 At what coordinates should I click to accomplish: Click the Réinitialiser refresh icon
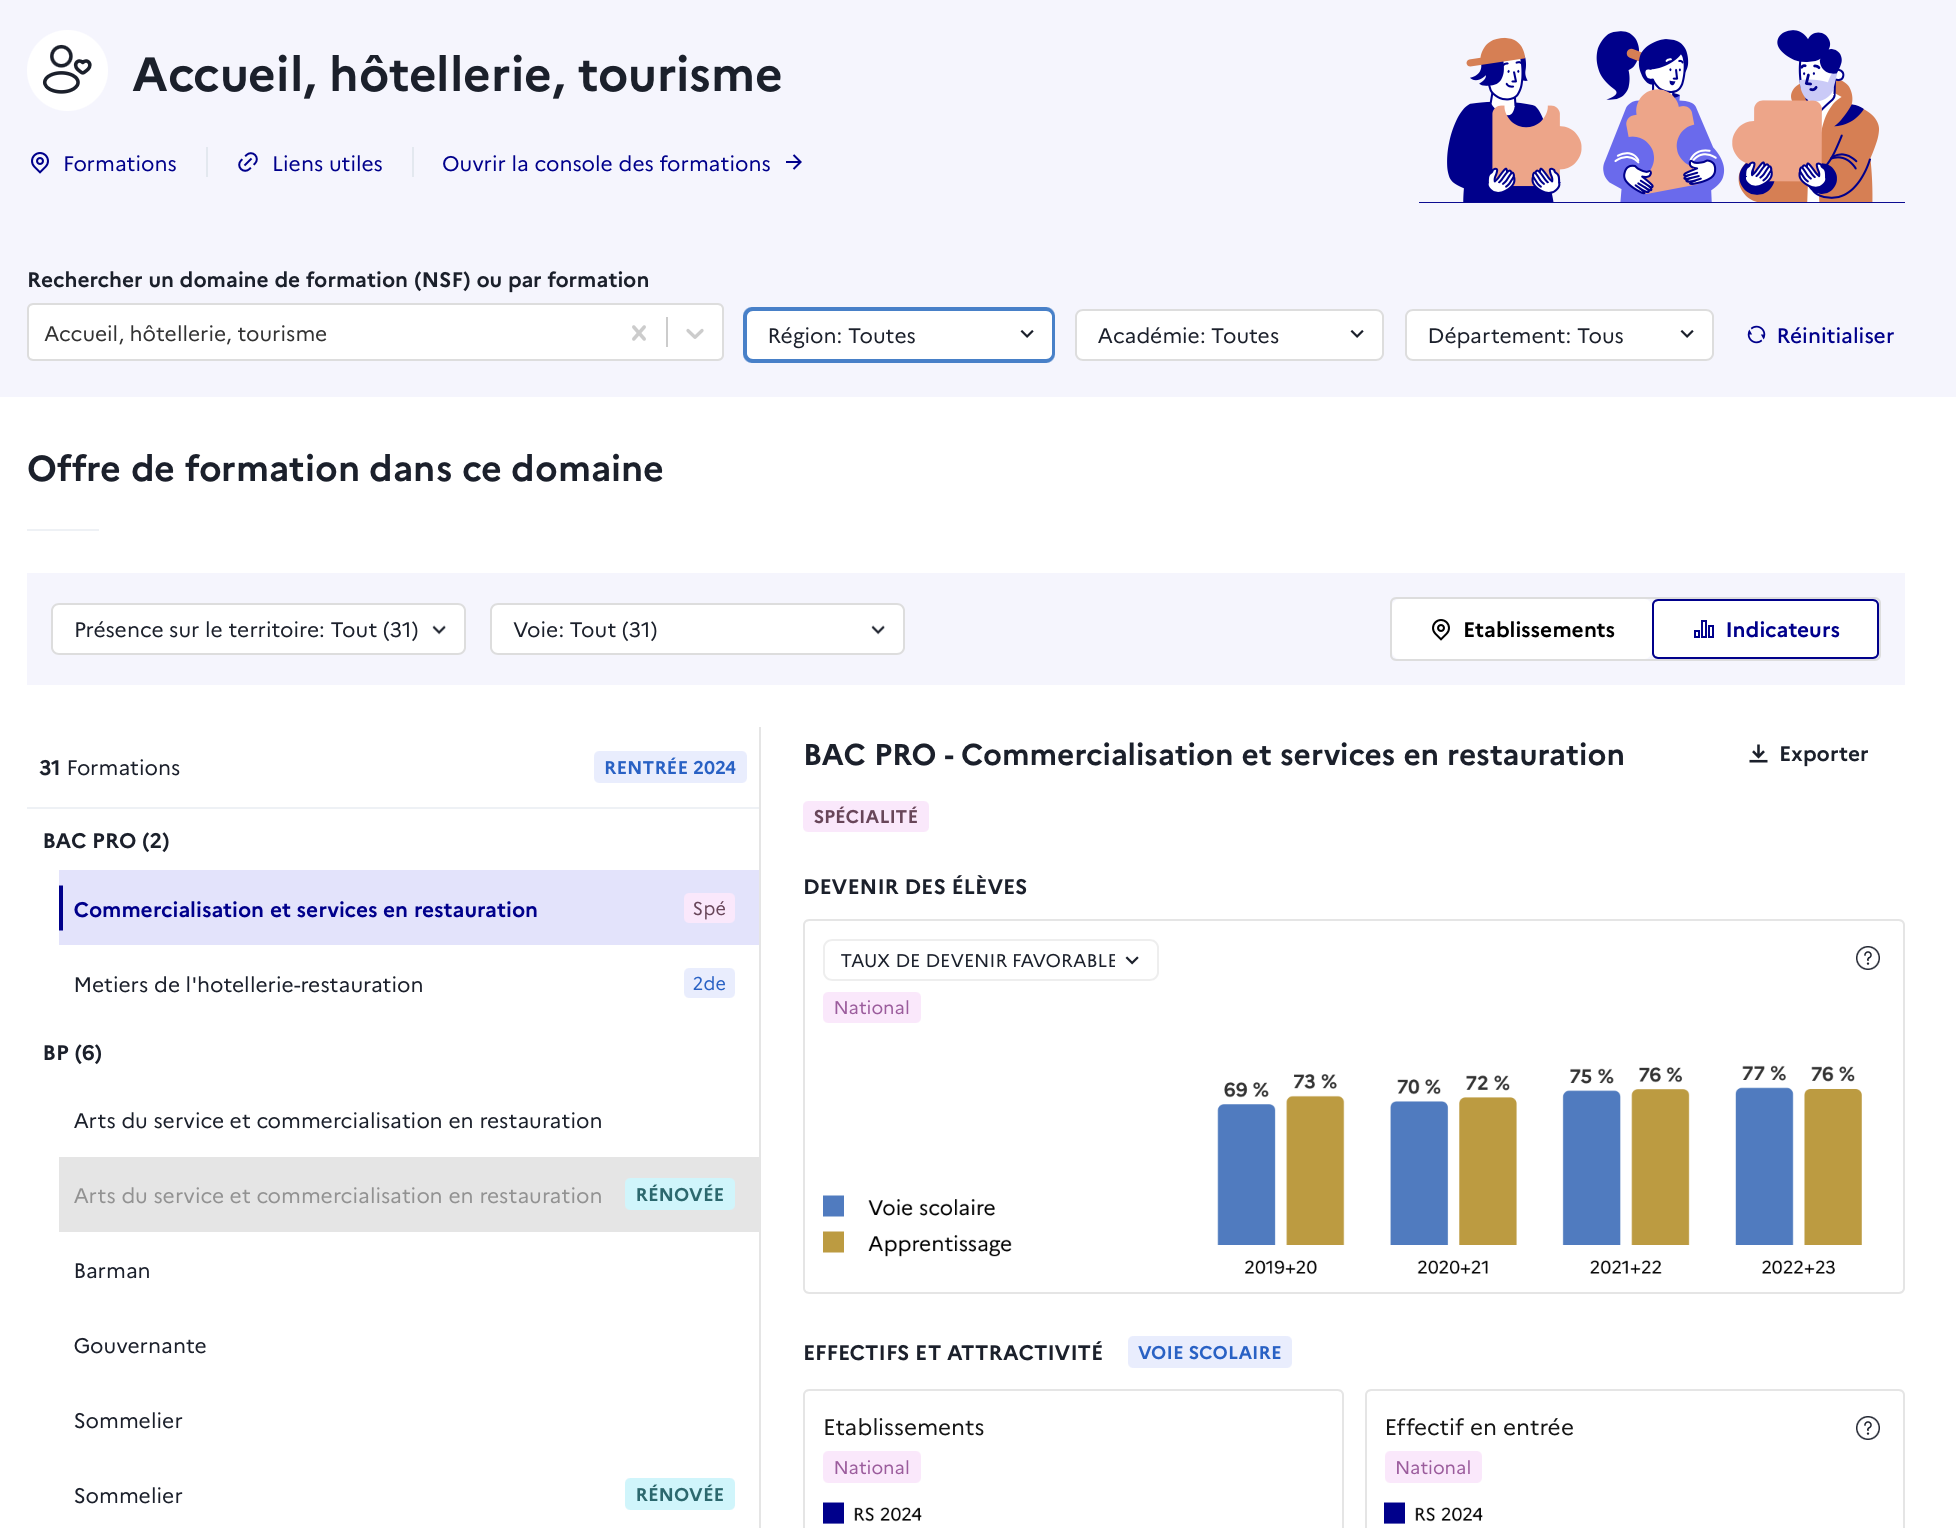click(x=1756, y=335)
